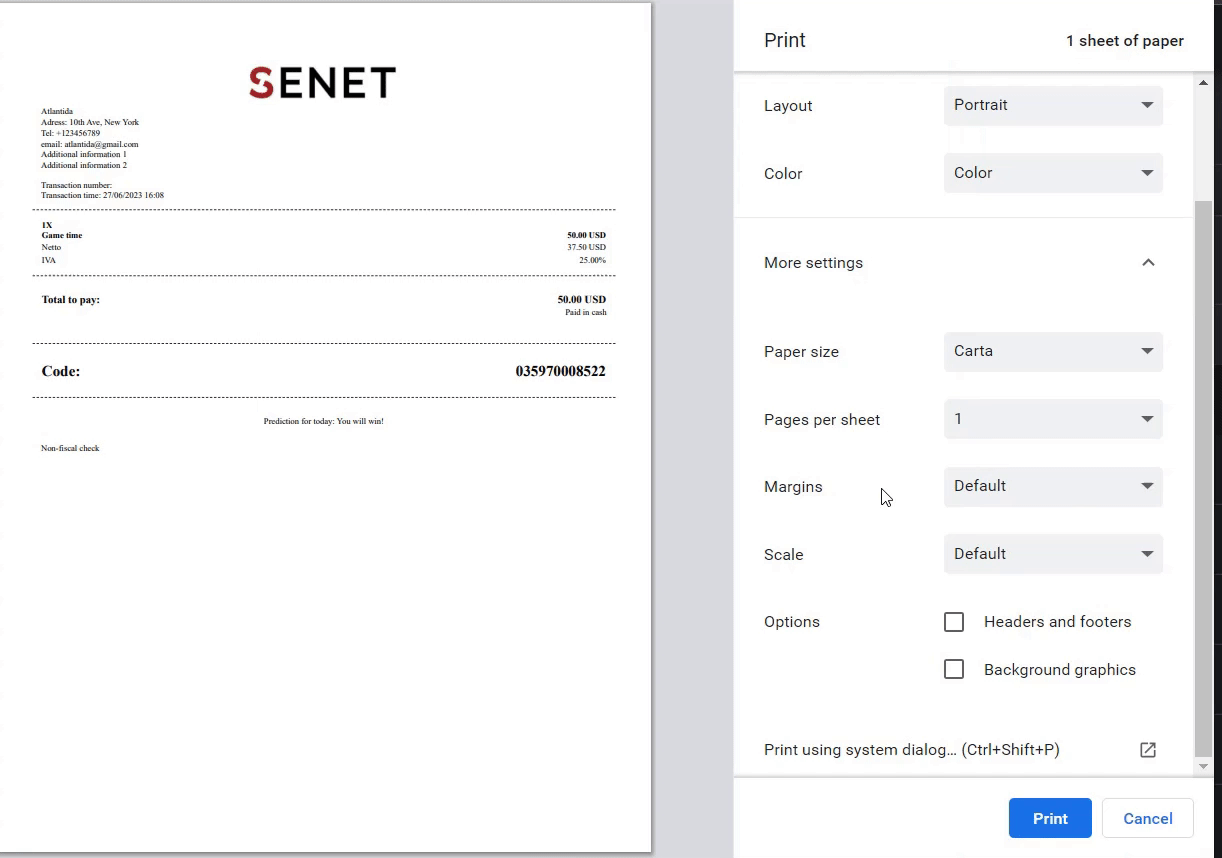Screen dimensions: 1222x858
Task: Open the Margins dropdown
Action: click(1052, 486)
